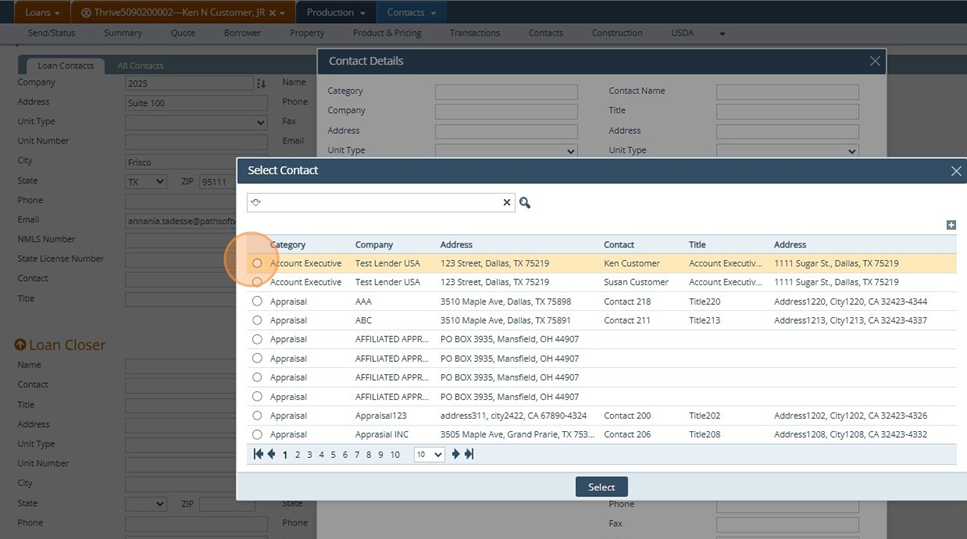Go to the first page of results
967x539 pixels.
(x=259, y=454)
